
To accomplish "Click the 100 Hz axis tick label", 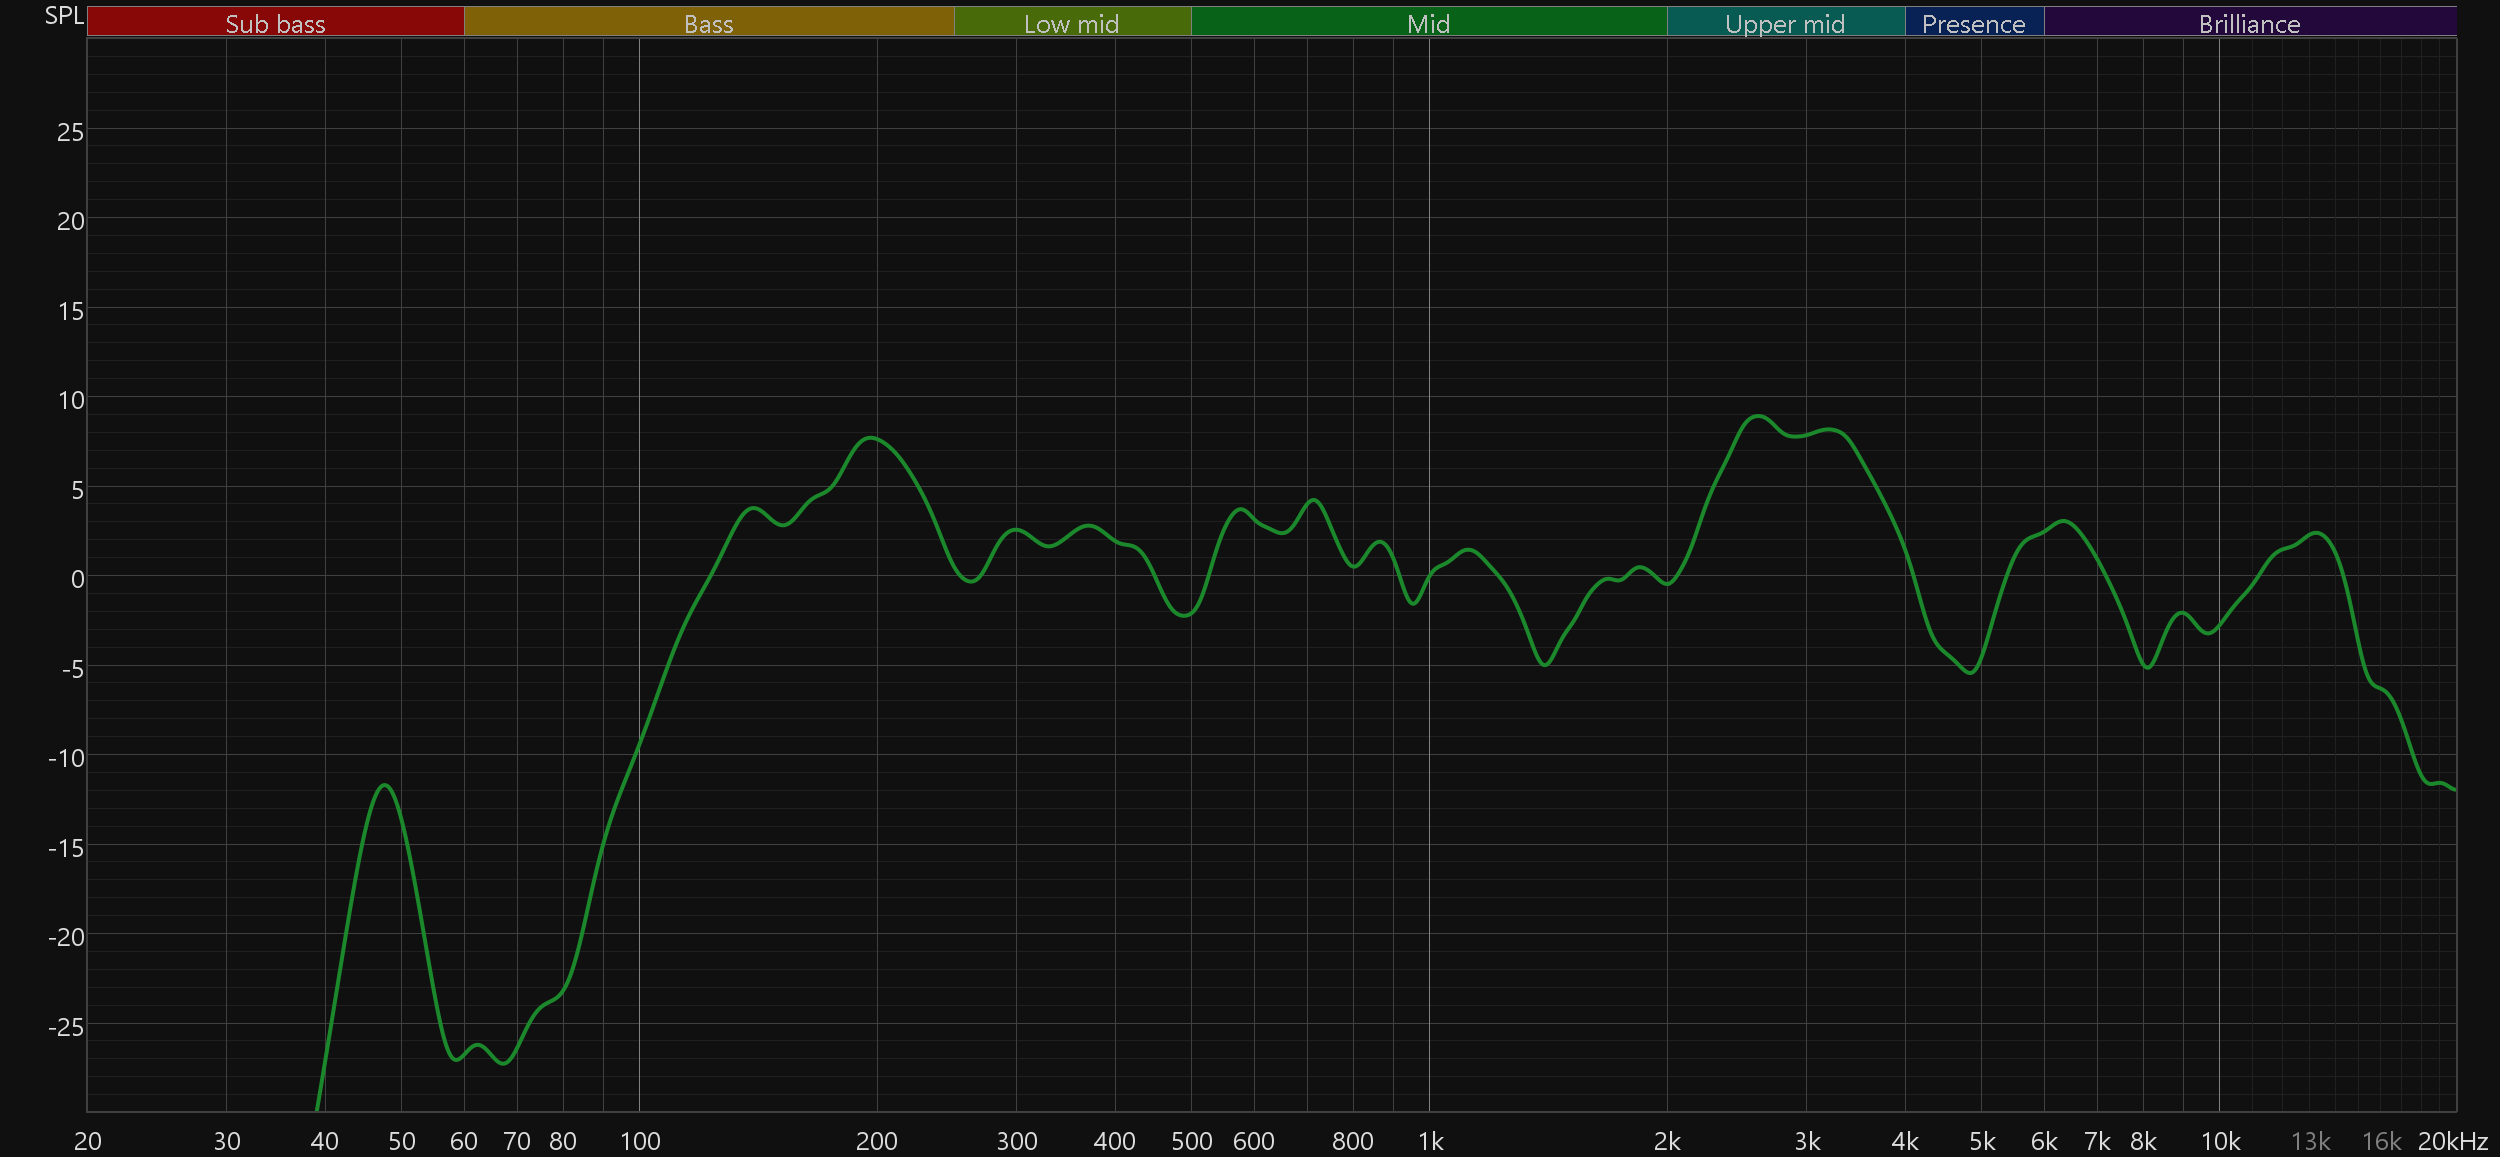I will point(640,1141).
